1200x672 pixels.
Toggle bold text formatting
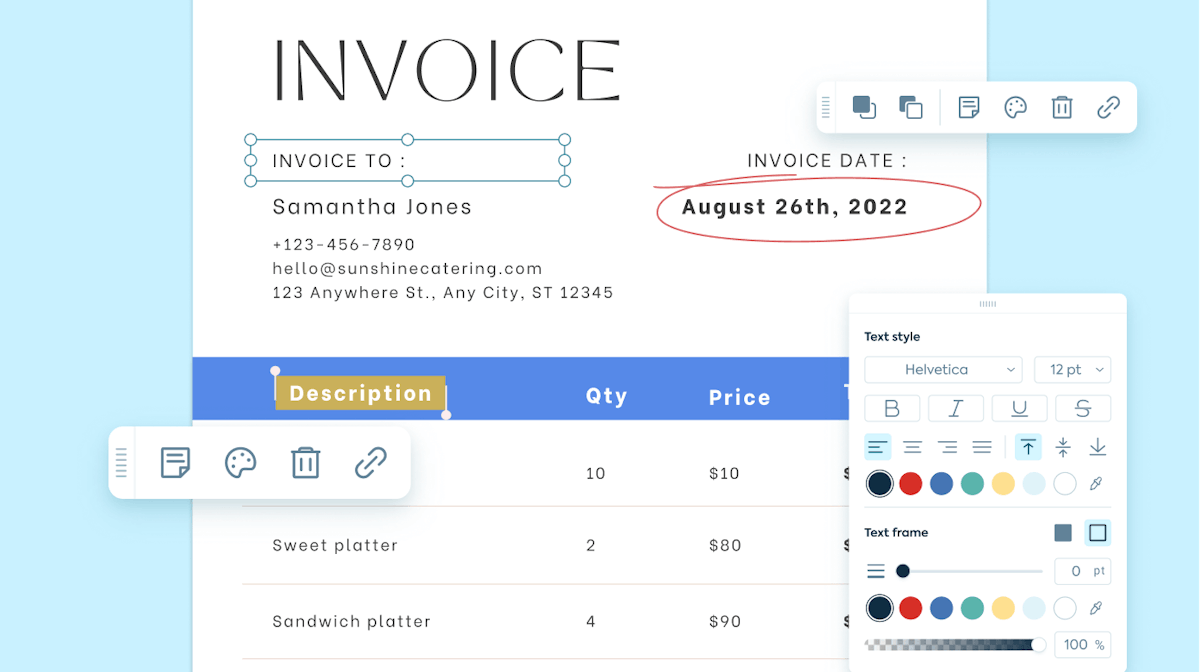click(x=893, y=408)
